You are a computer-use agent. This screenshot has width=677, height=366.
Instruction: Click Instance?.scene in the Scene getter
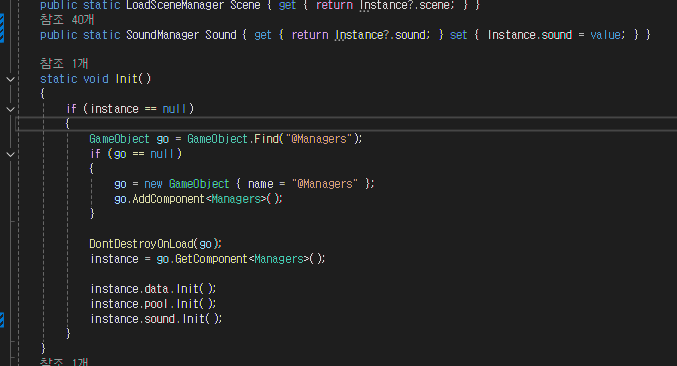click(405, 5)
